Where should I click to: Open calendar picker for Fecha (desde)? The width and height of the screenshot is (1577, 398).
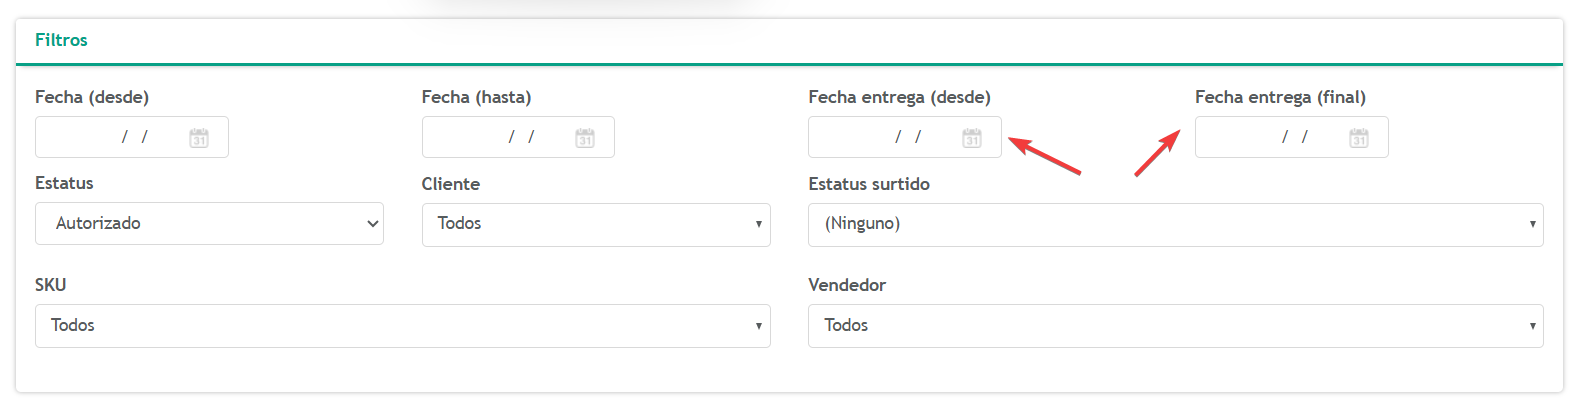click(x=199, y=138)
